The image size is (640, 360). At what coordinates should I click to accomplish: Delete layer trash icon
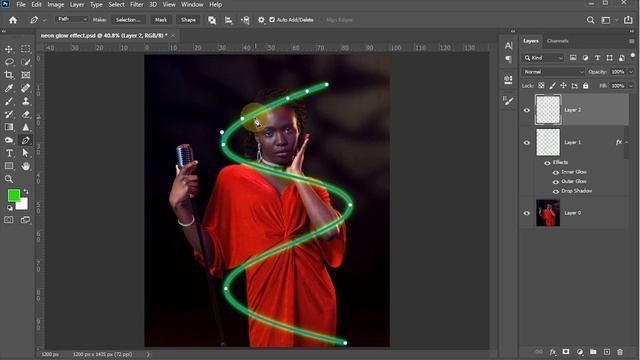pos(620,352)
